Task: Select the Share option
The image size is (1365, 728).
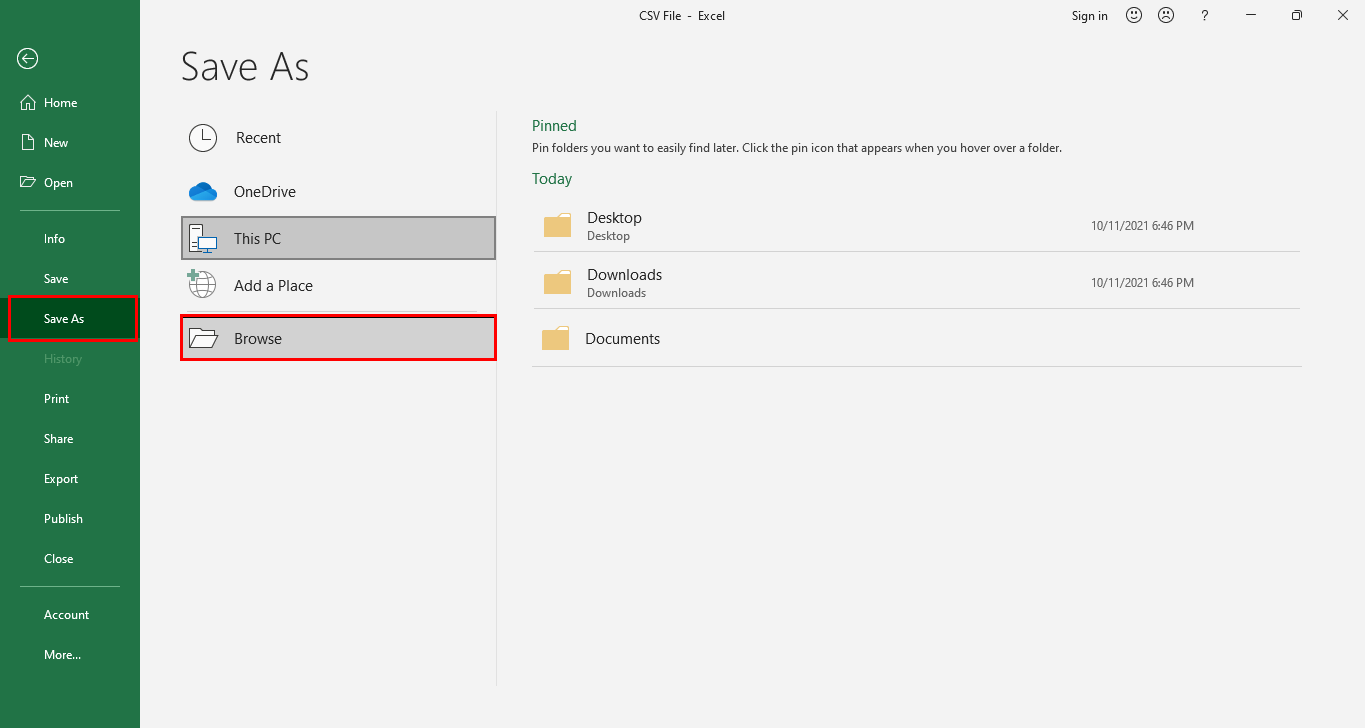Action: coord(58,438)
